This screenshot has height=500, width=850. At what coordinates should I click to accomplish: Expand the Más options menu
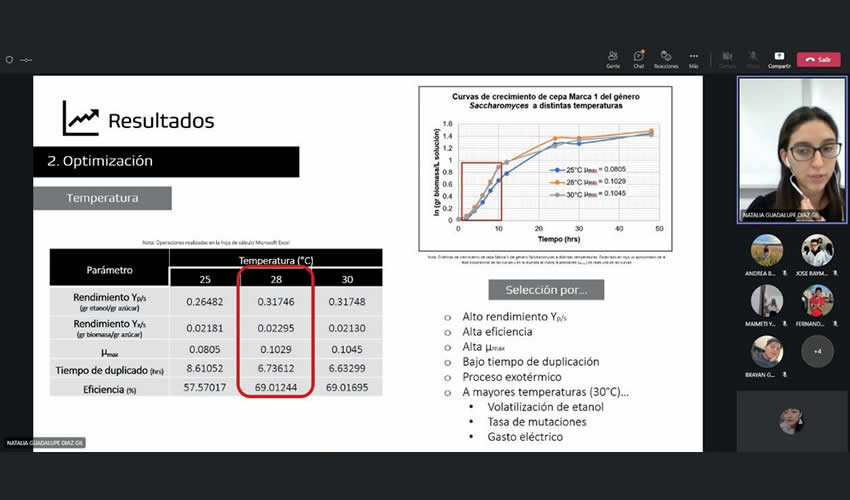(x=693, y=57)
